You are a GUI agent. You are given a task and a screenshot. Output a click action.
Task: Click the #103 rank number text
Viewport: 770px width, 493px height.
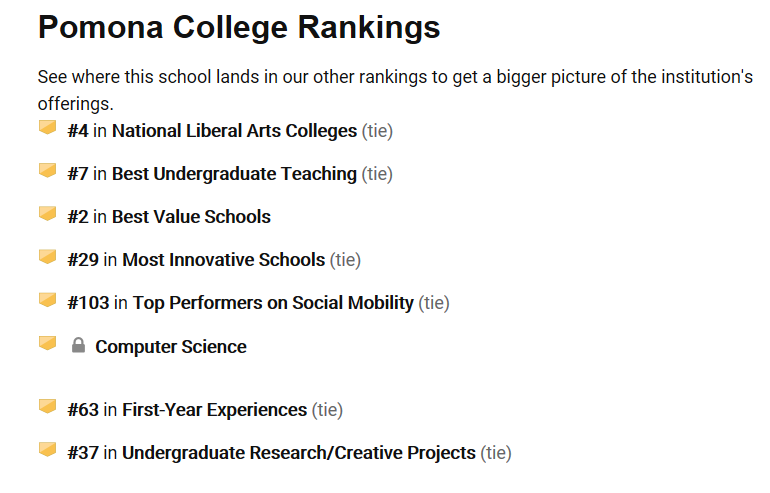point(88,303)
